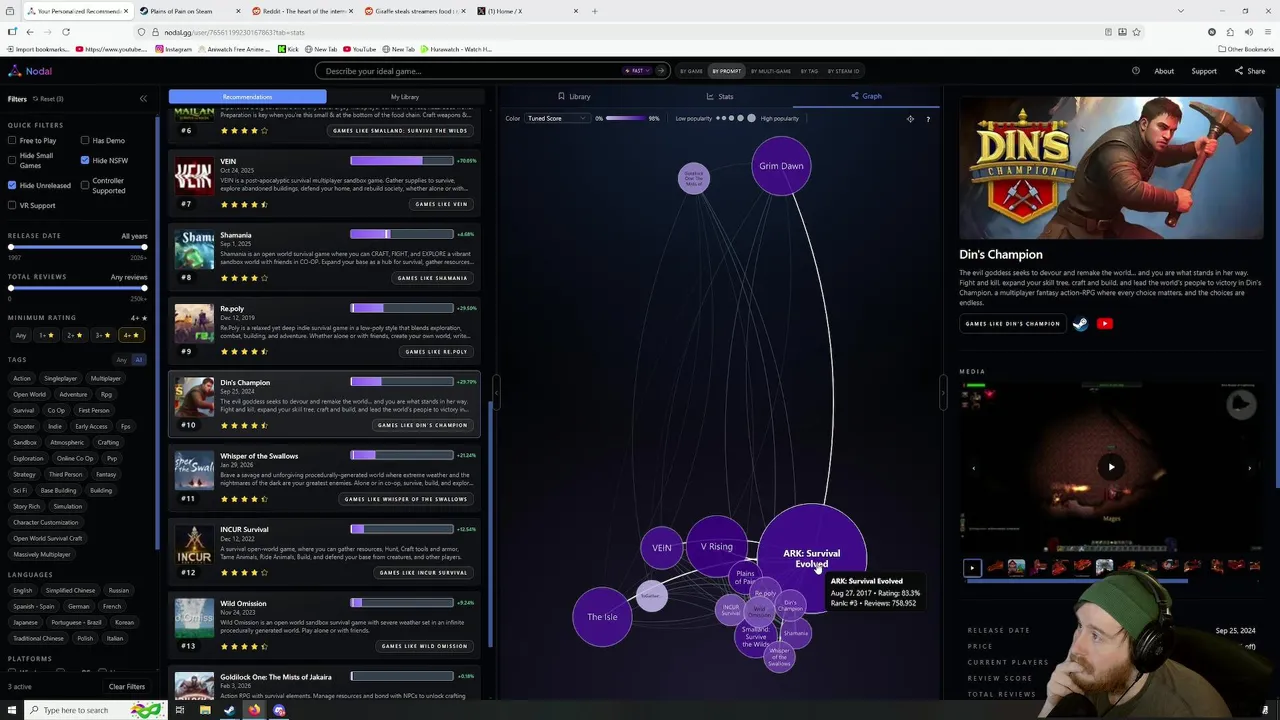
Task: Select the The Isle graph node
Action: click(602, 617)
